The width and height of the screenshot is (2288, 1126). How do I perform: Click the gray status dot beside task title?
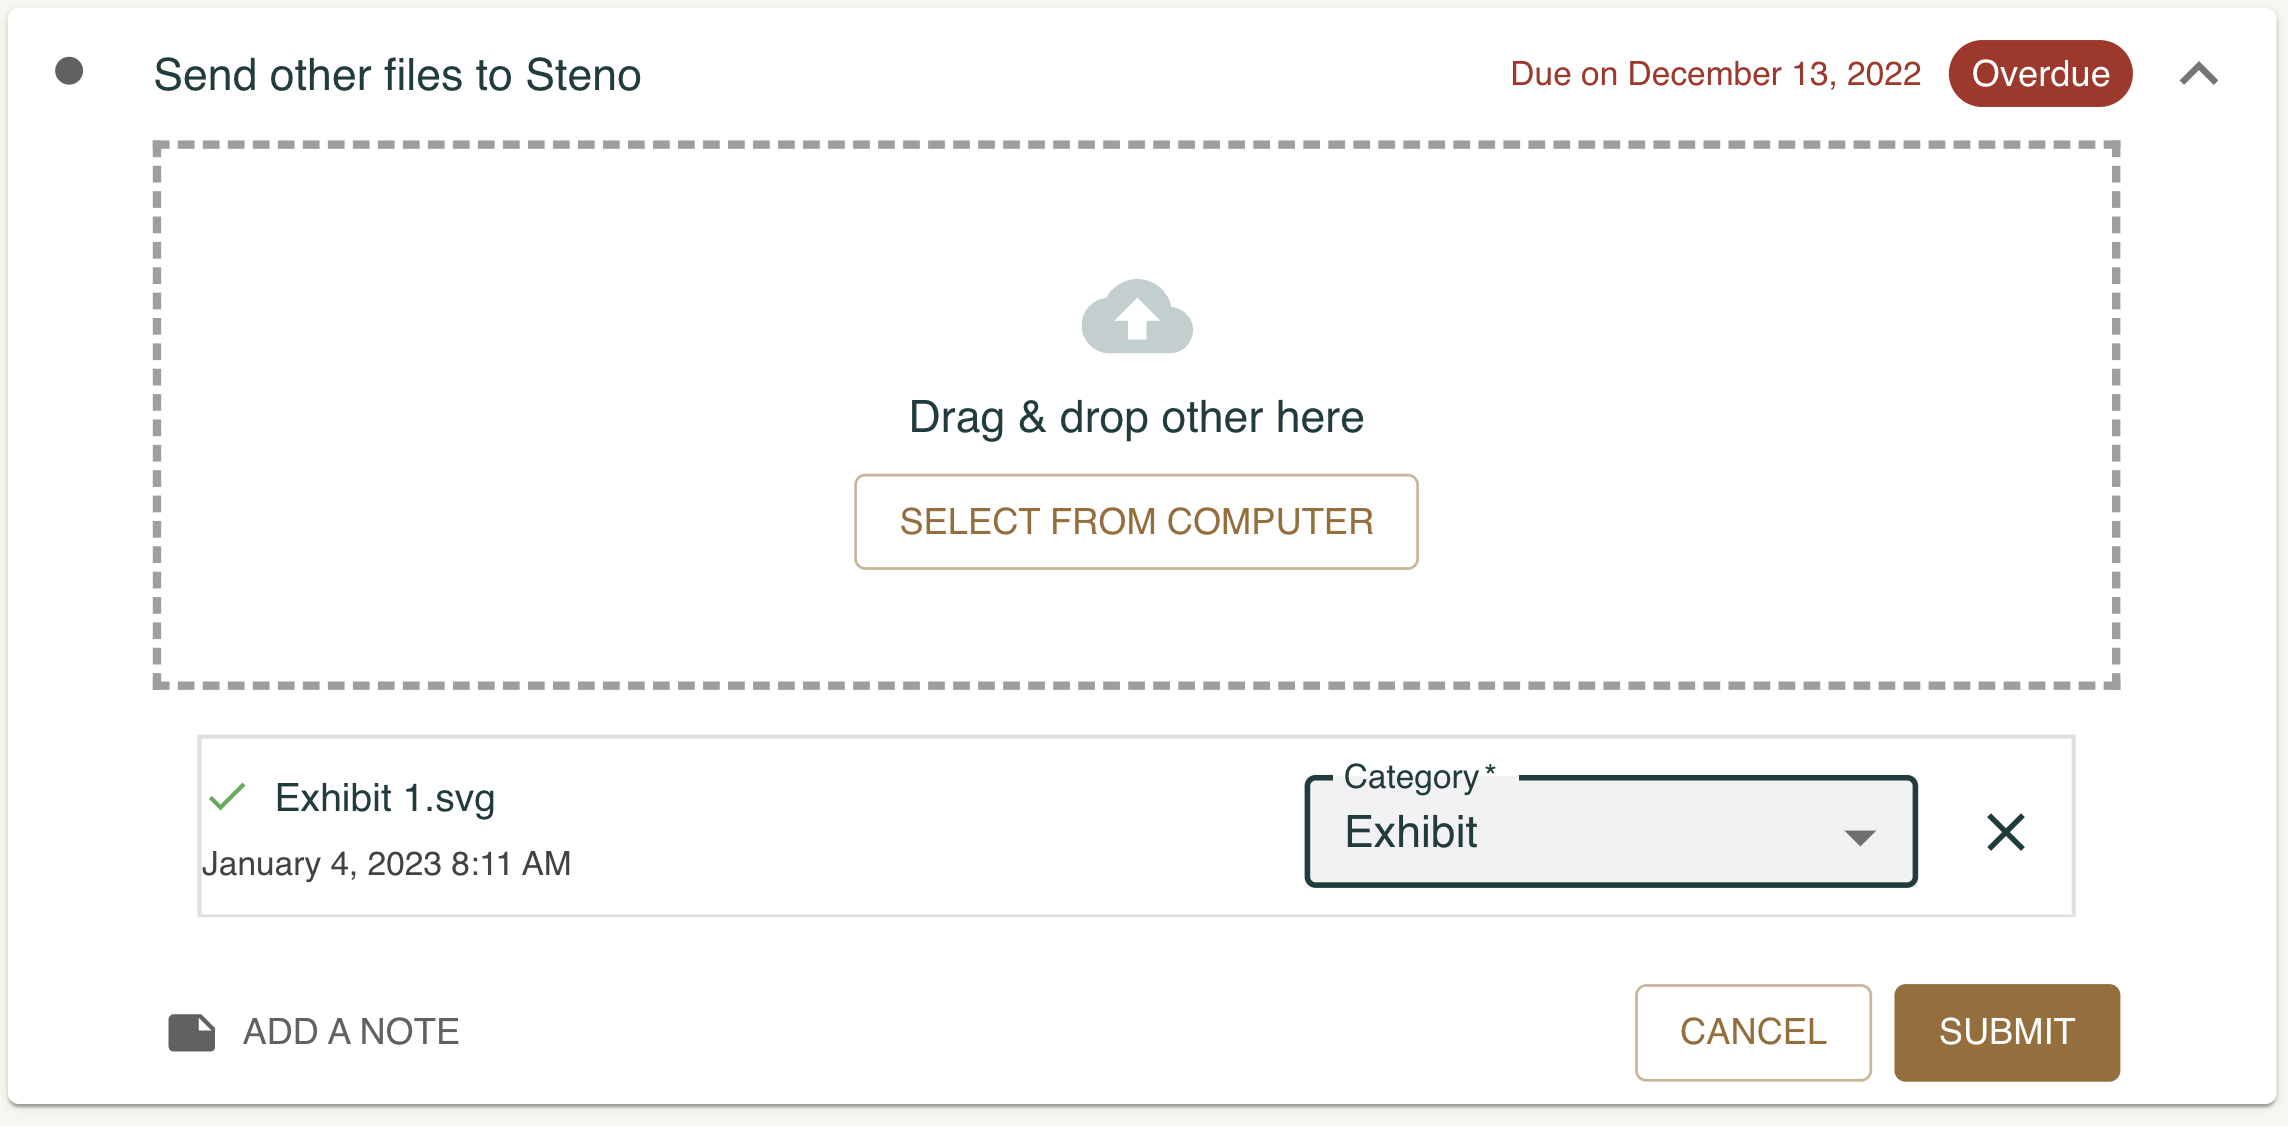(69, 71)
